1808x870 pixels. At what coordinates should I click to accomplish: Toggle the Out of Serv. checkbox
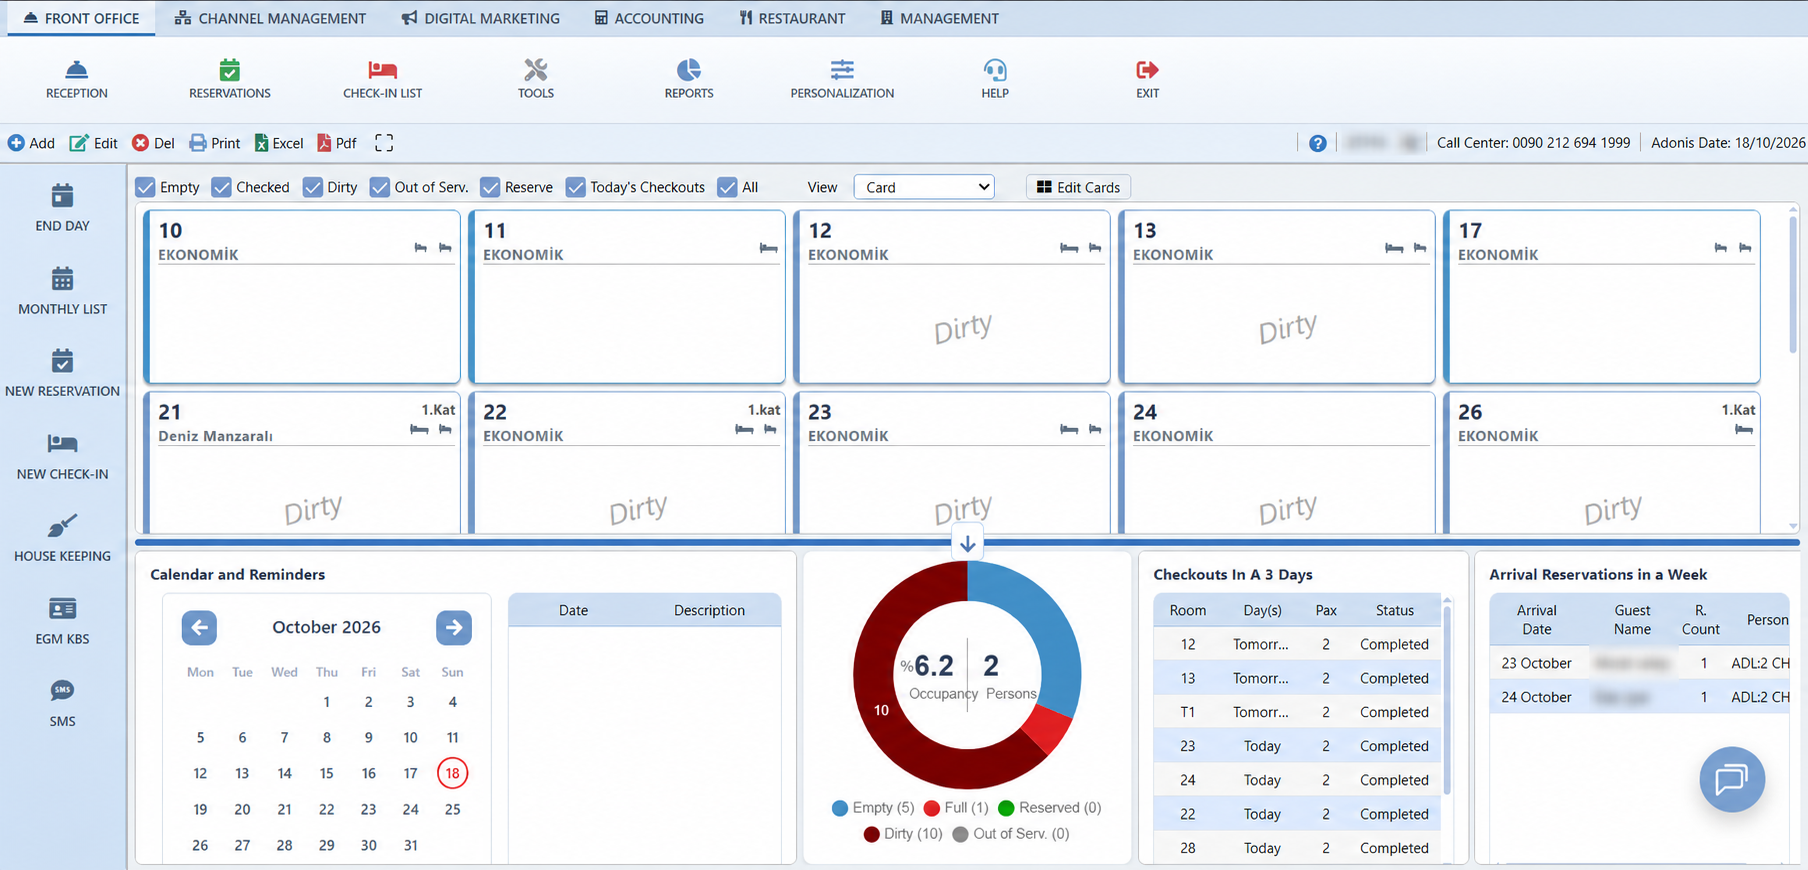(380, 187)
